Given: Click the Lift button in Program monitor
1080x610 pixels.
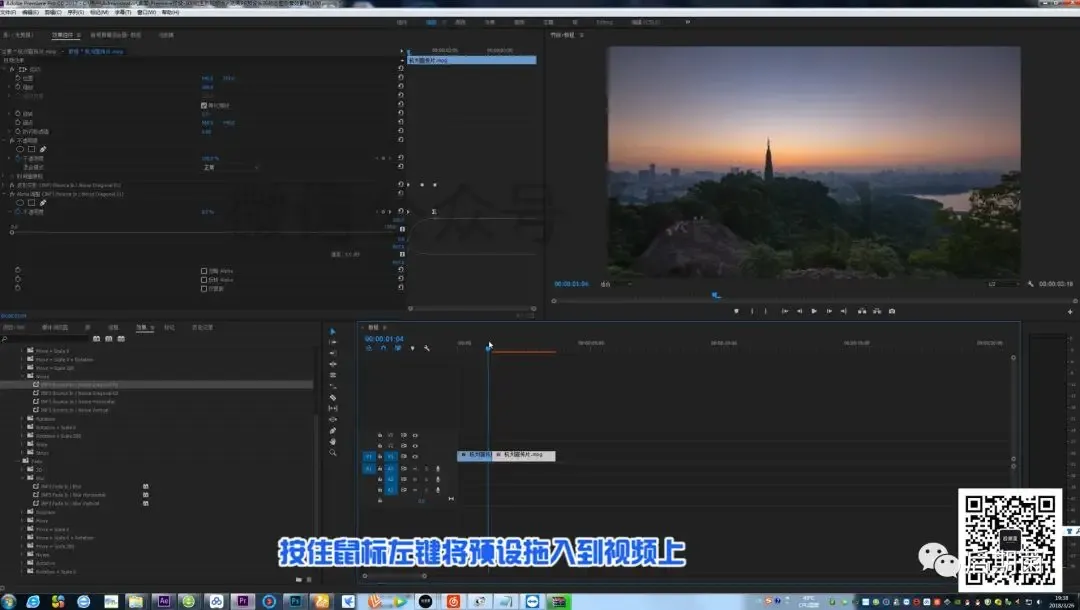Looking at the screenshot, I should (x=862, y=311).
